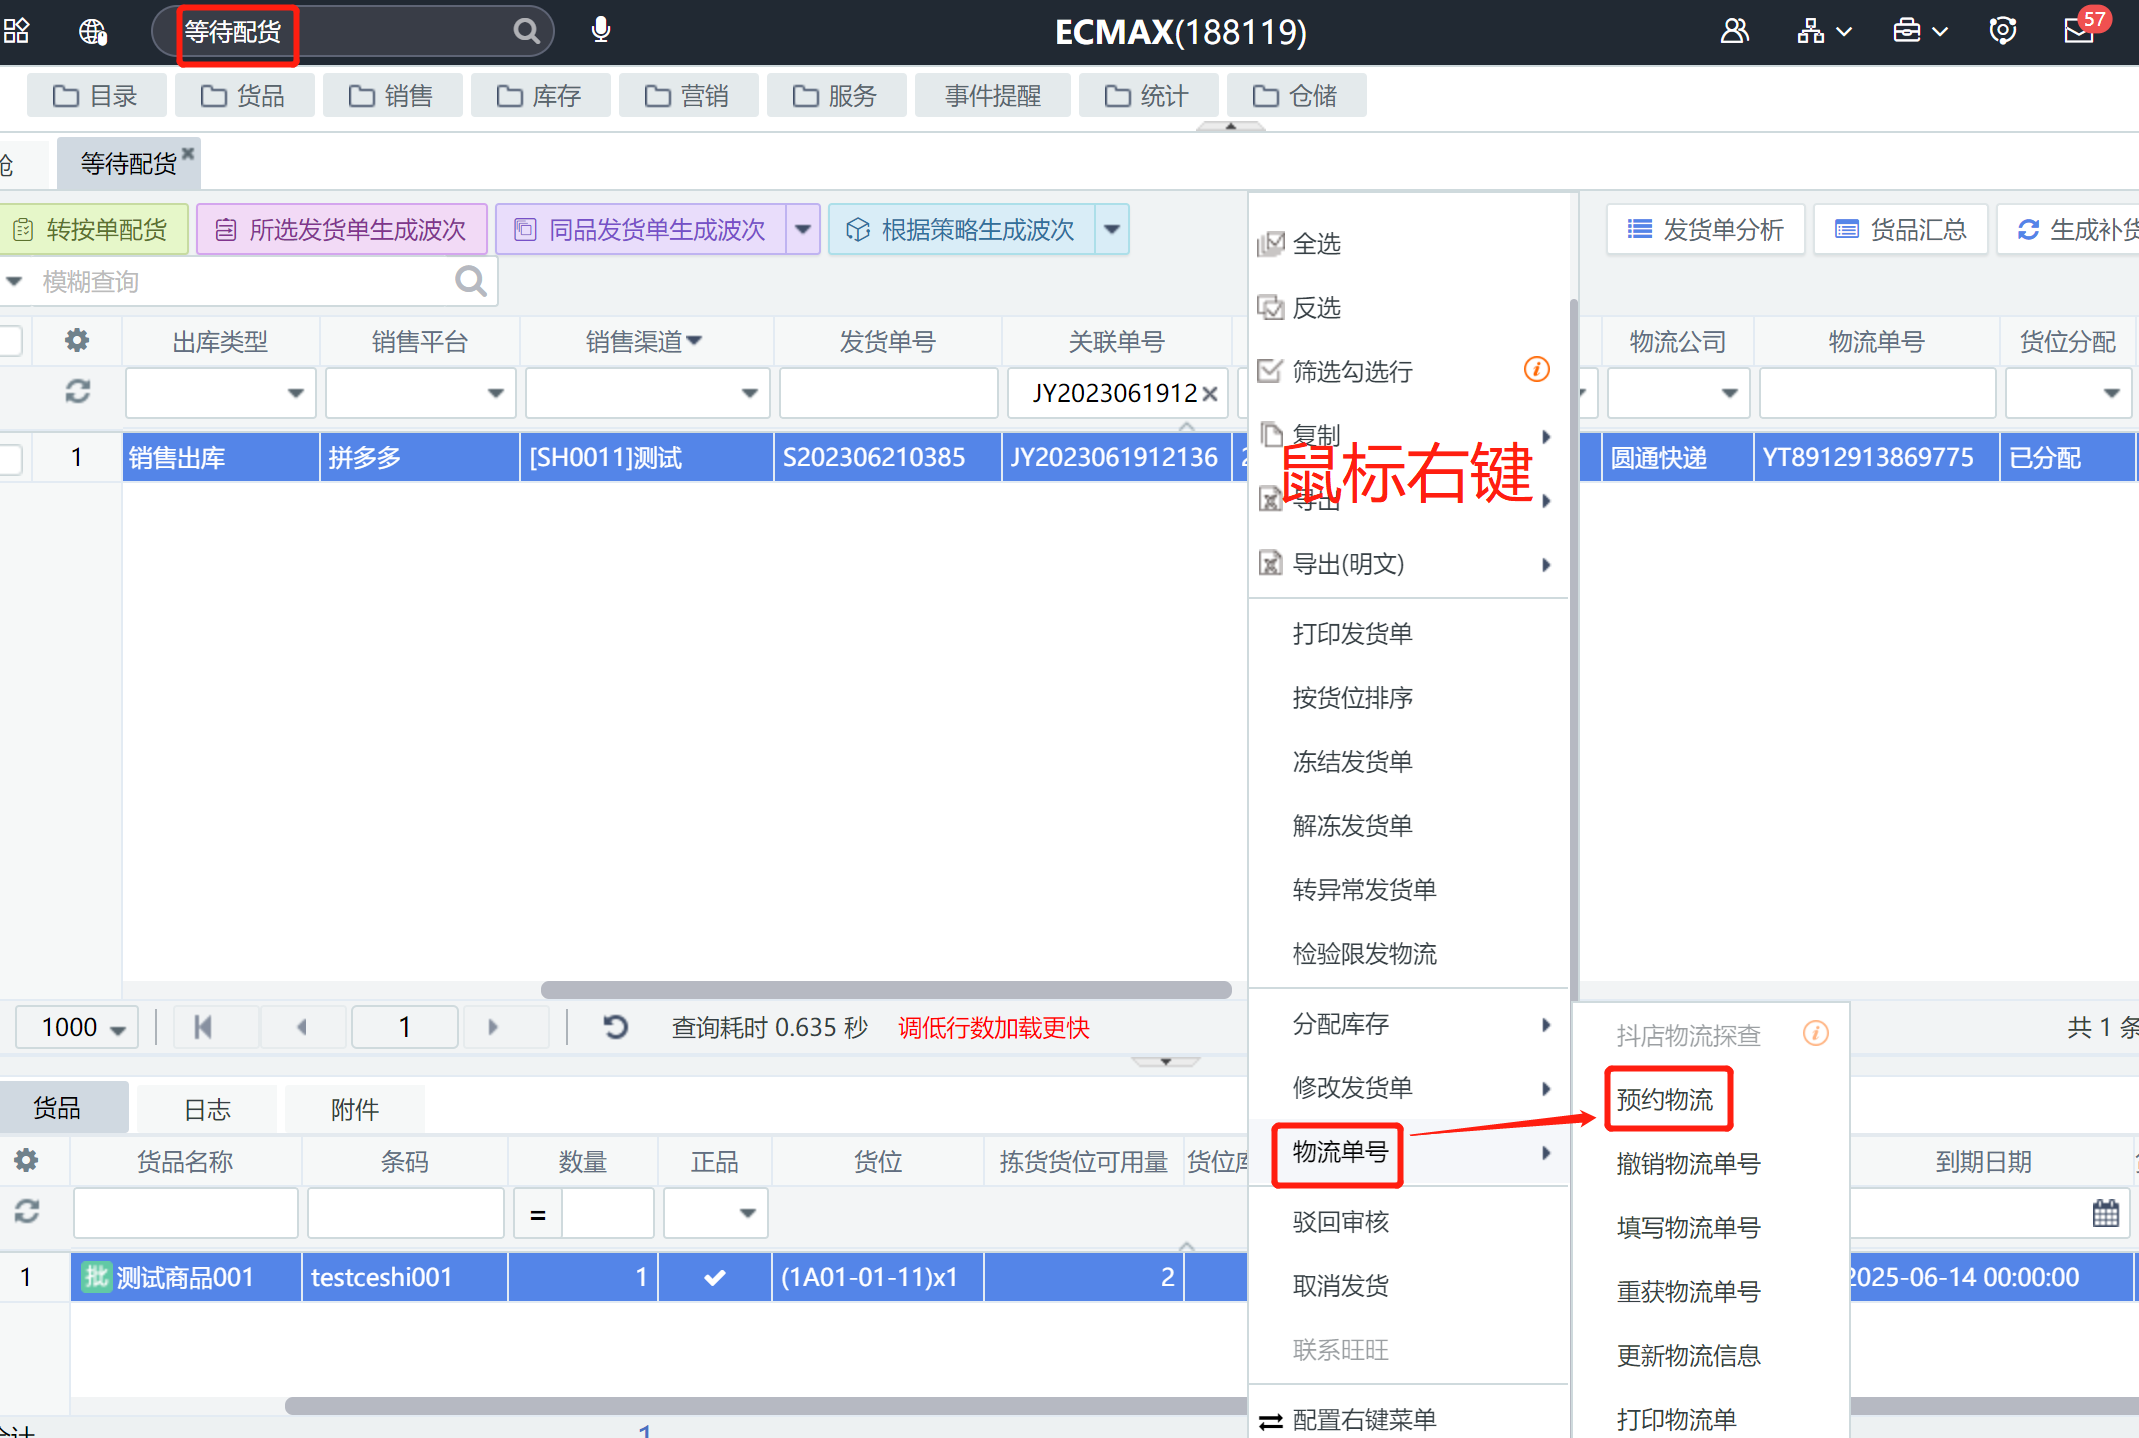Go to first page icon
The image size is (2139, 1438).
203,1027
